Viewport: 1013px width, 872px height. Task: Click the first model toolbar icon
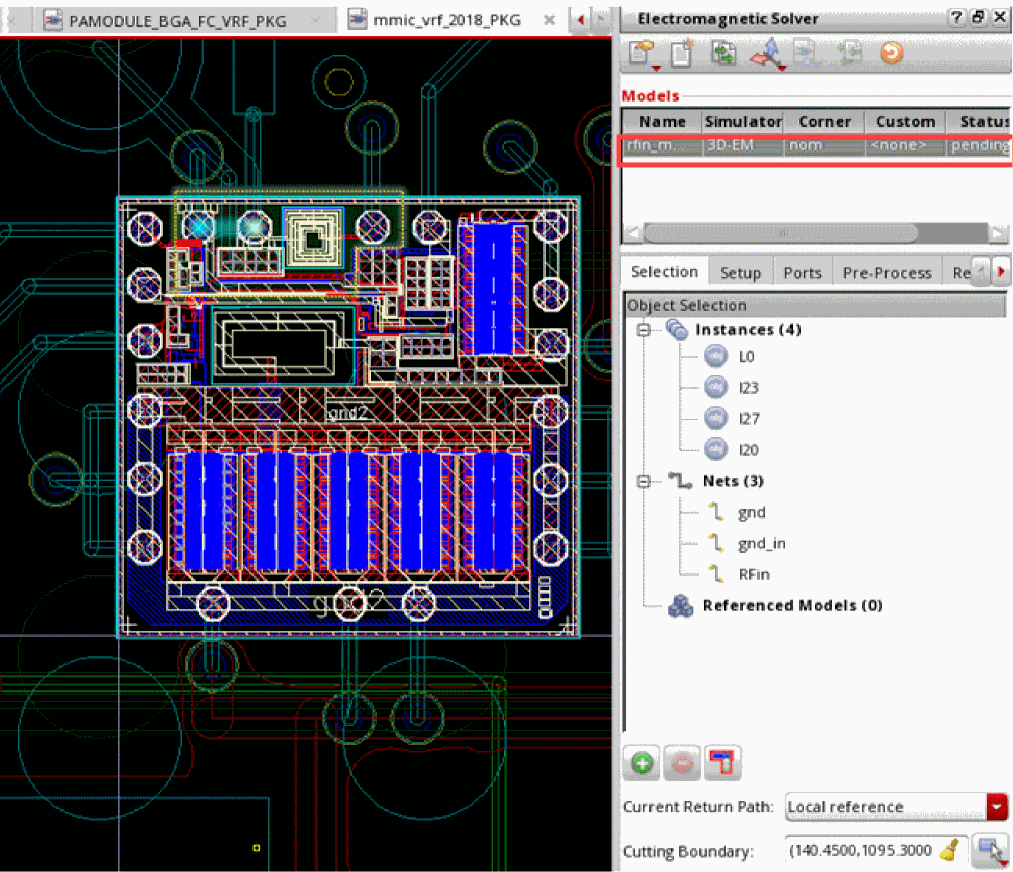pyautogui.click(x=641, y=54)
